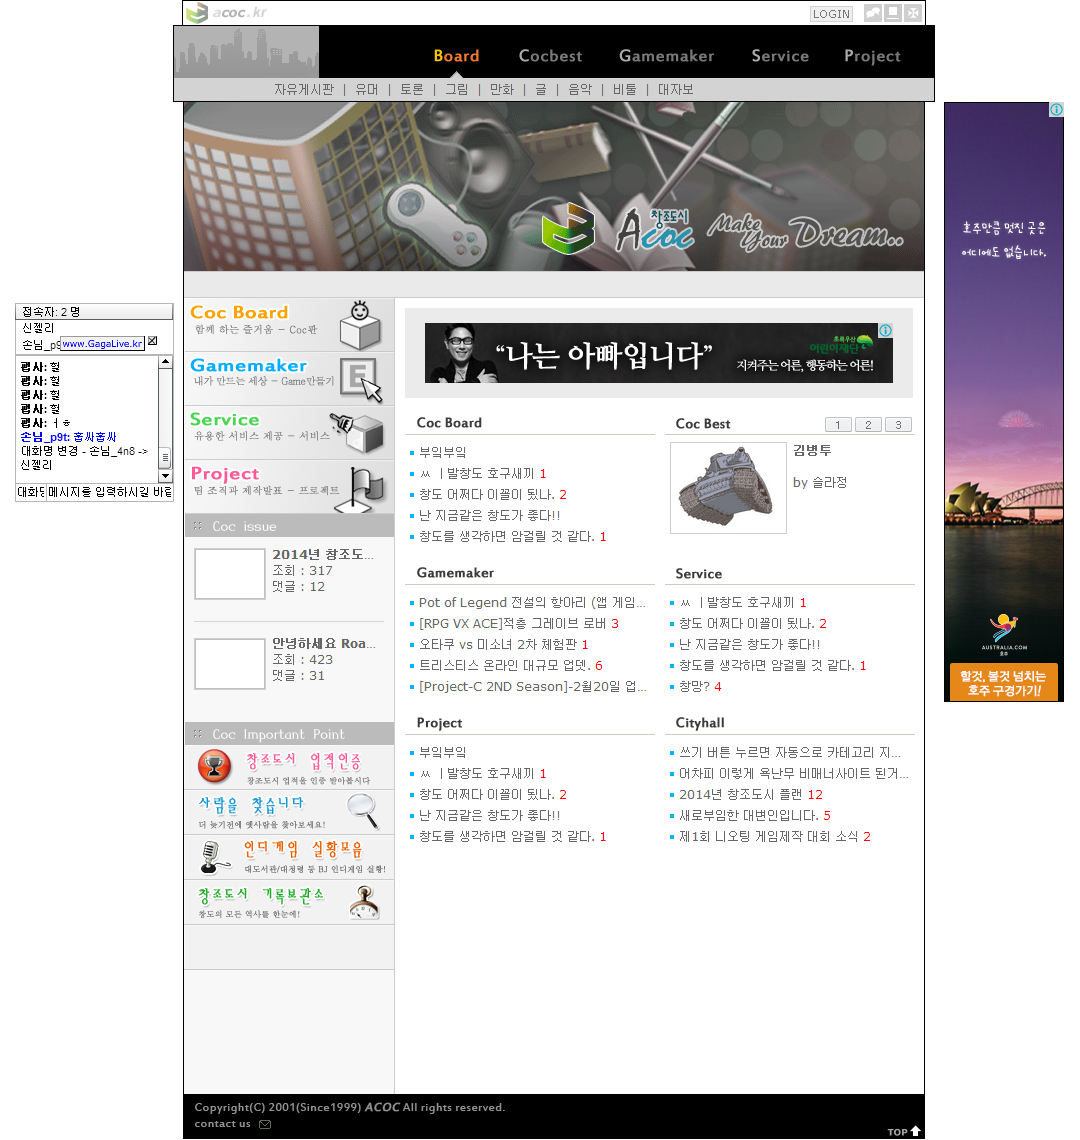Open the Cocbest main menu
Screen dimensions: 1080x1140
pyautogui.click(x=550, y=56)
